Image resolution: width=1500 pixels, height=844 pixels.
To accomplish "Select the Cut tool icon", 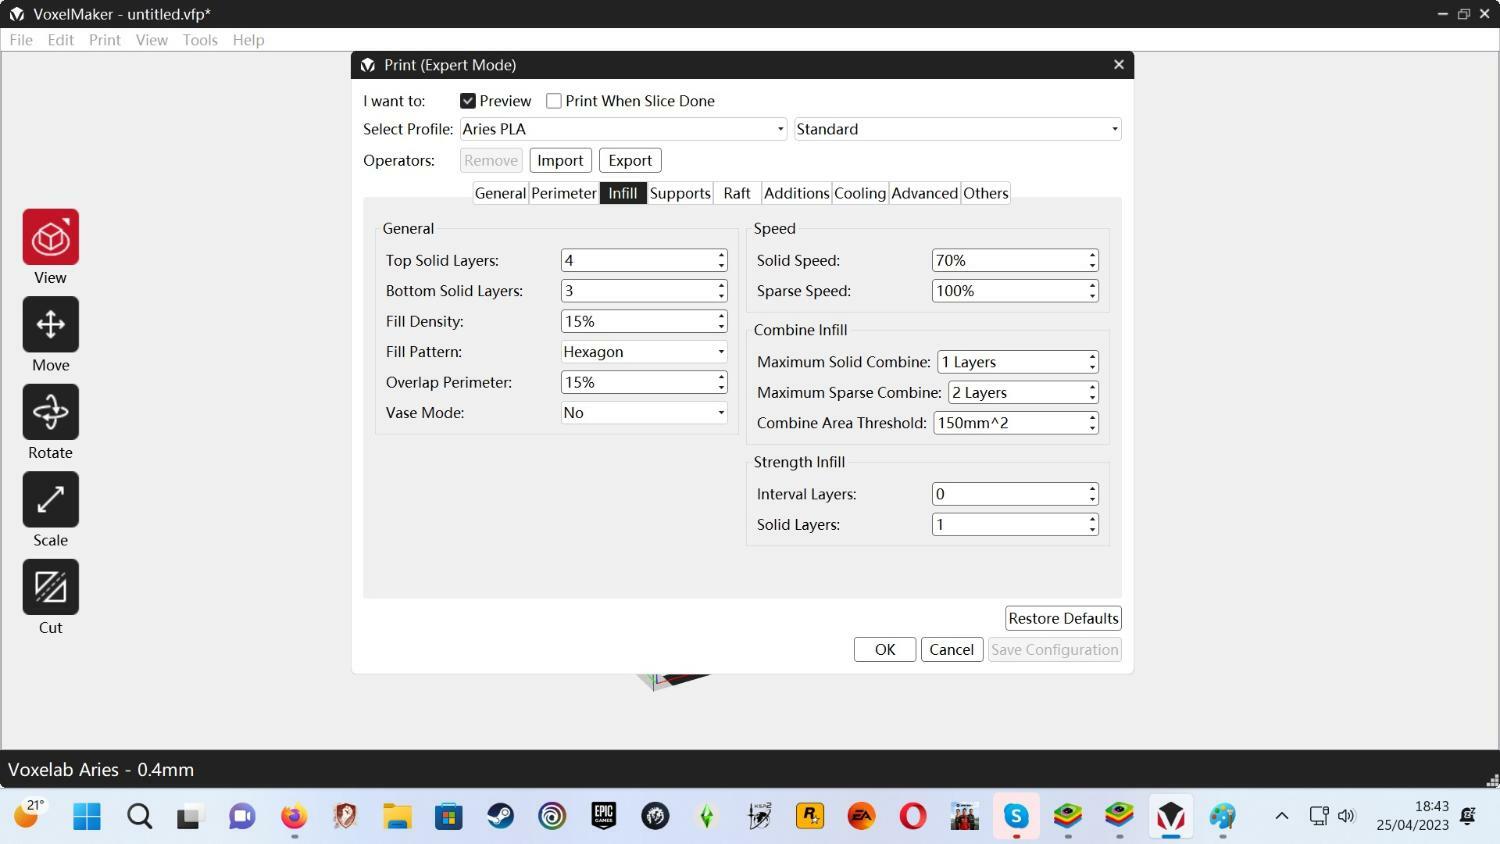I will [51, 587].
